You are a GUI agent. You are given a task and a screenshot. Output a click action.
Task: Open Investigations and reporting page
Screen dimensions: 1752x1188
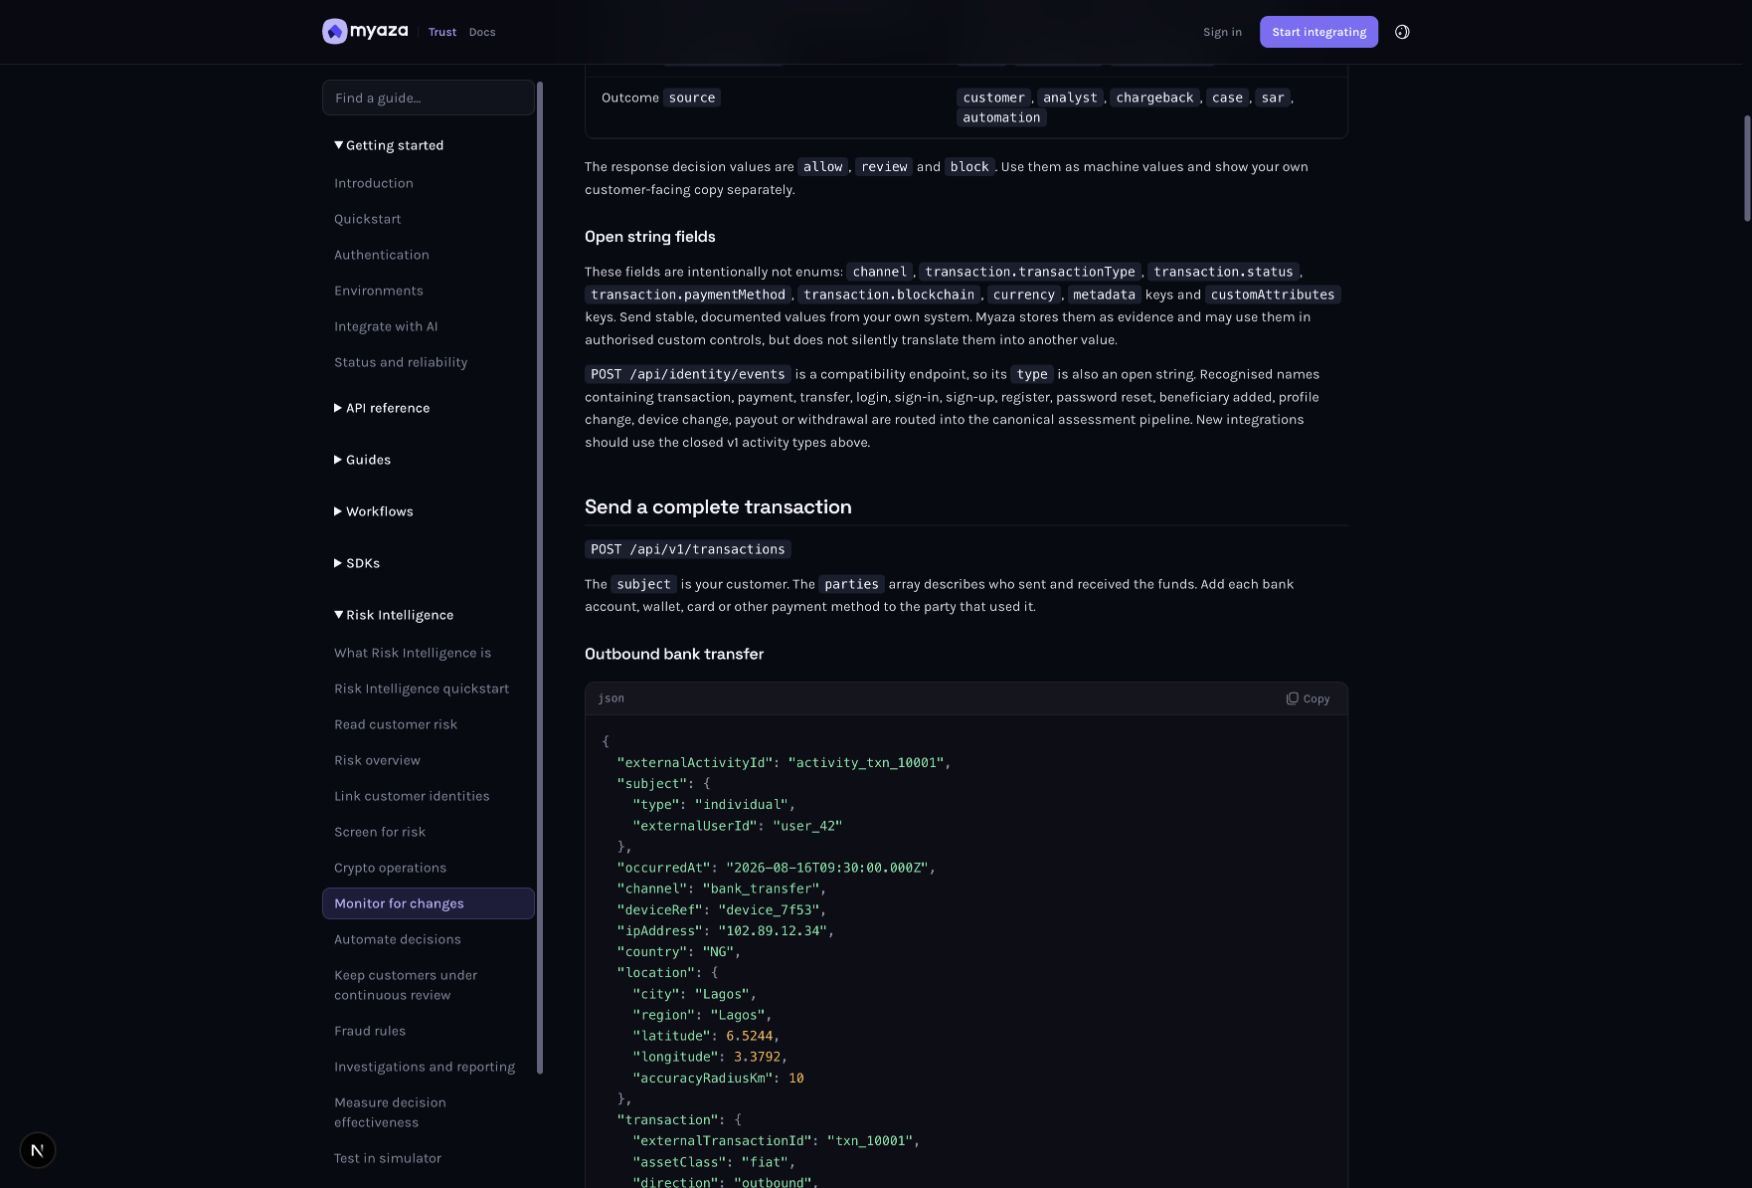pos(424,1067)
